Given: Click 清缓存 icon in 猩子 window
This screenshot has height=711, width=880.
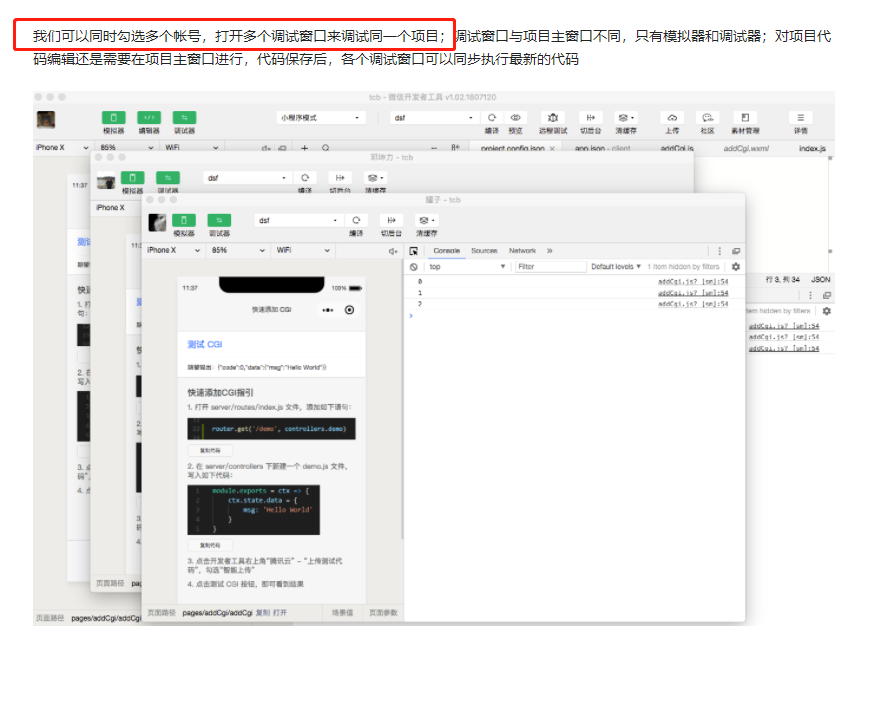Looking at the screenshot, I should click(x=427, y=220).
